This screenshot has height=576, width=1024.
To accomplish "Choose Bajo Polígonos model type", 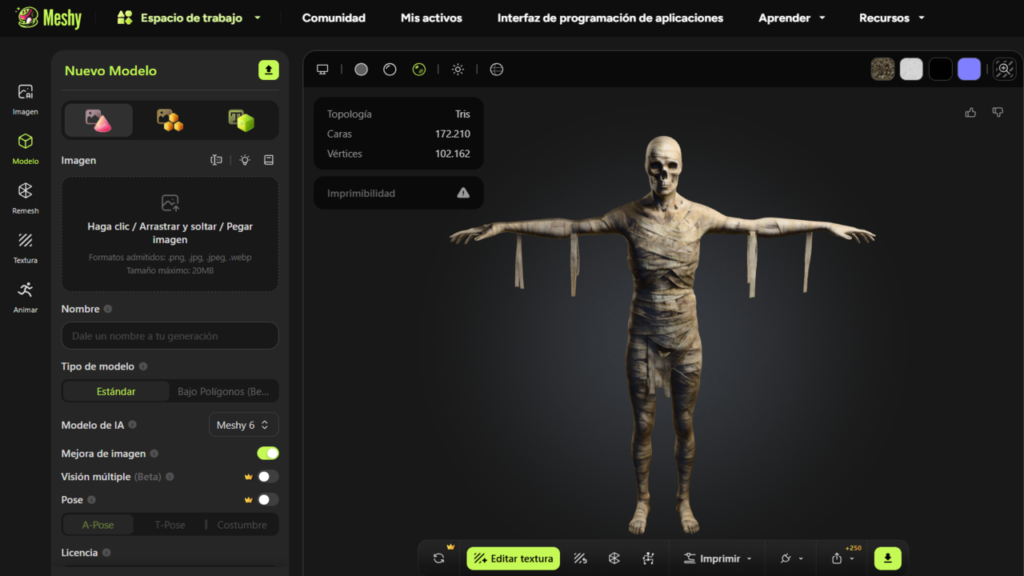I will [223, 391].
